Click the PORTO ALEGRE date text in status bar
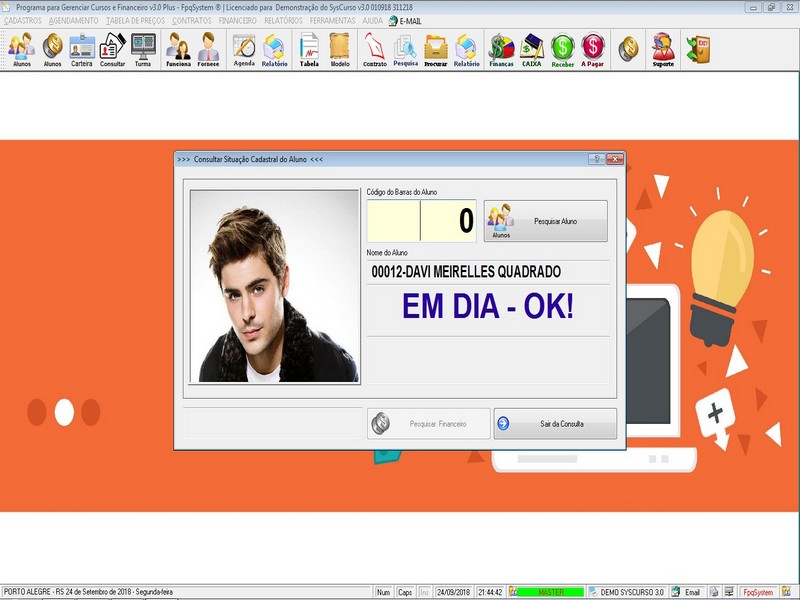This screenshot has width=800, height=600. pos(88,592)
